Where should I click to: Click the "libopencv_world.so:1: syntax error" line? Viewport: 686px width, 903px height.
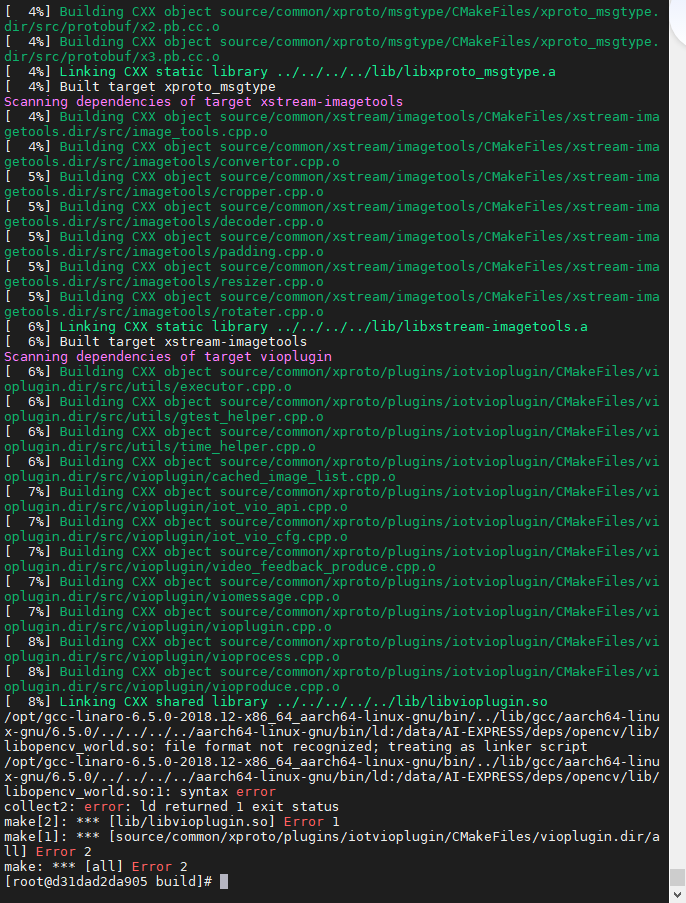140,791
